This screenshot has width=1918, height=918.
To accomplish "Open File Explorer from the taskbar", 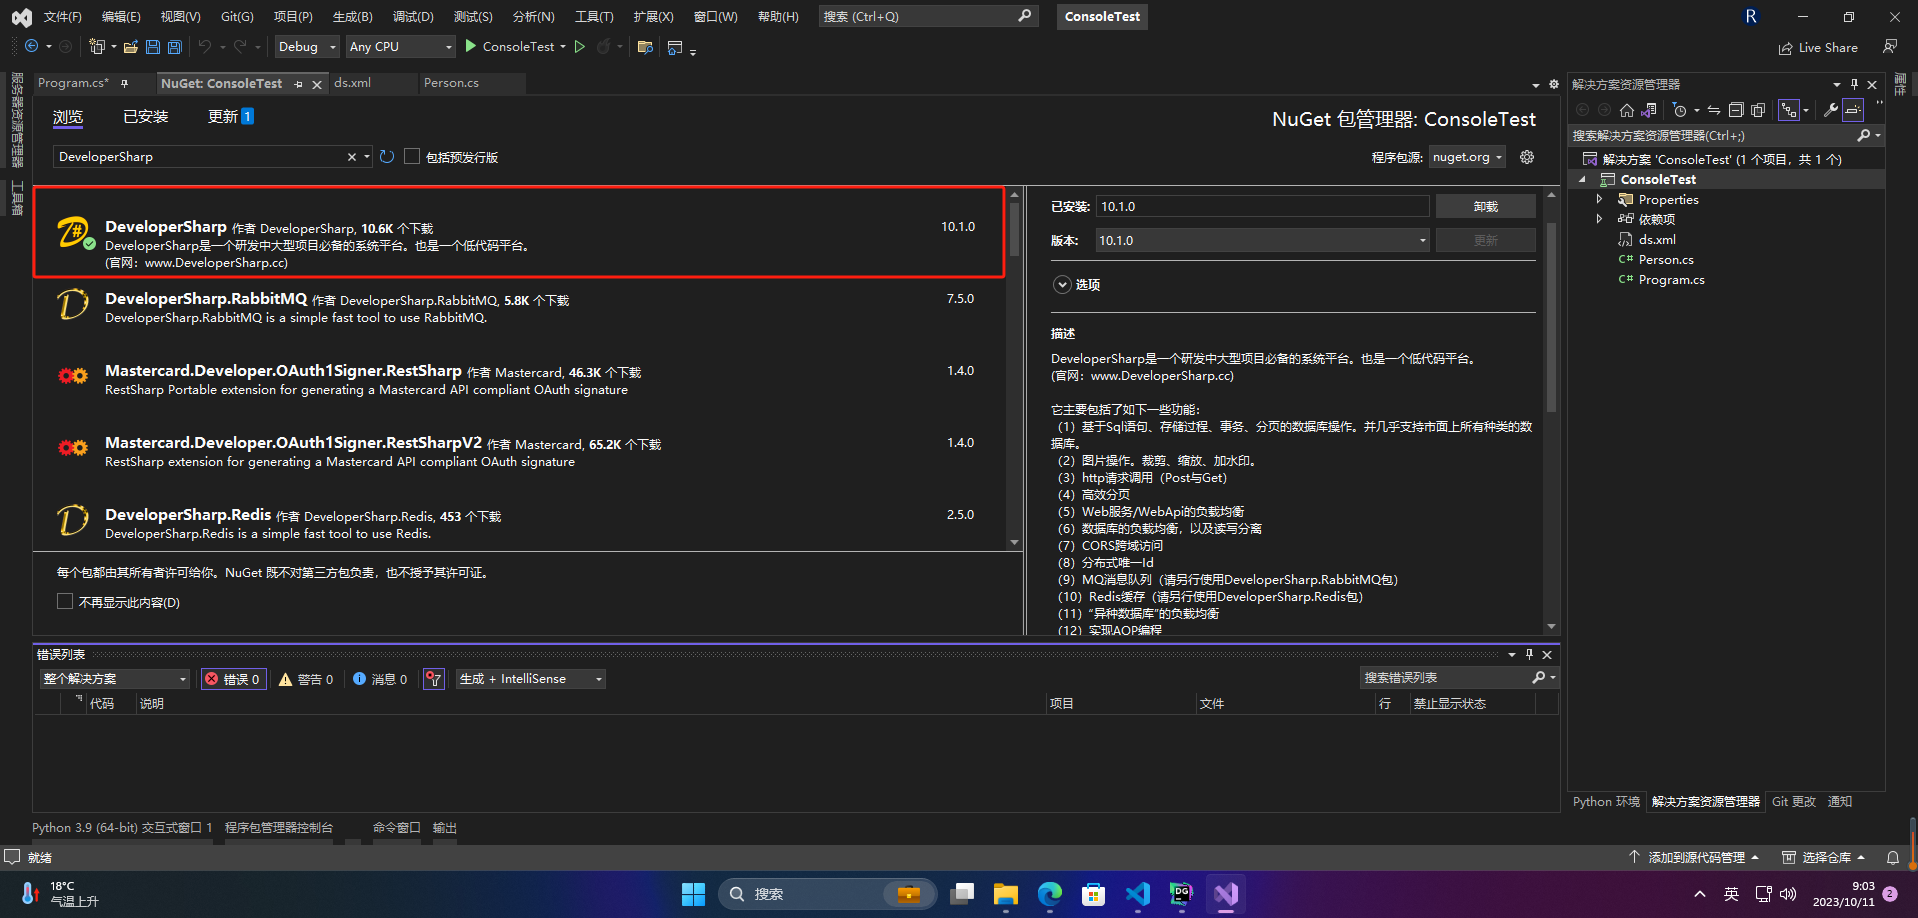I will [x=1006, y=894].
